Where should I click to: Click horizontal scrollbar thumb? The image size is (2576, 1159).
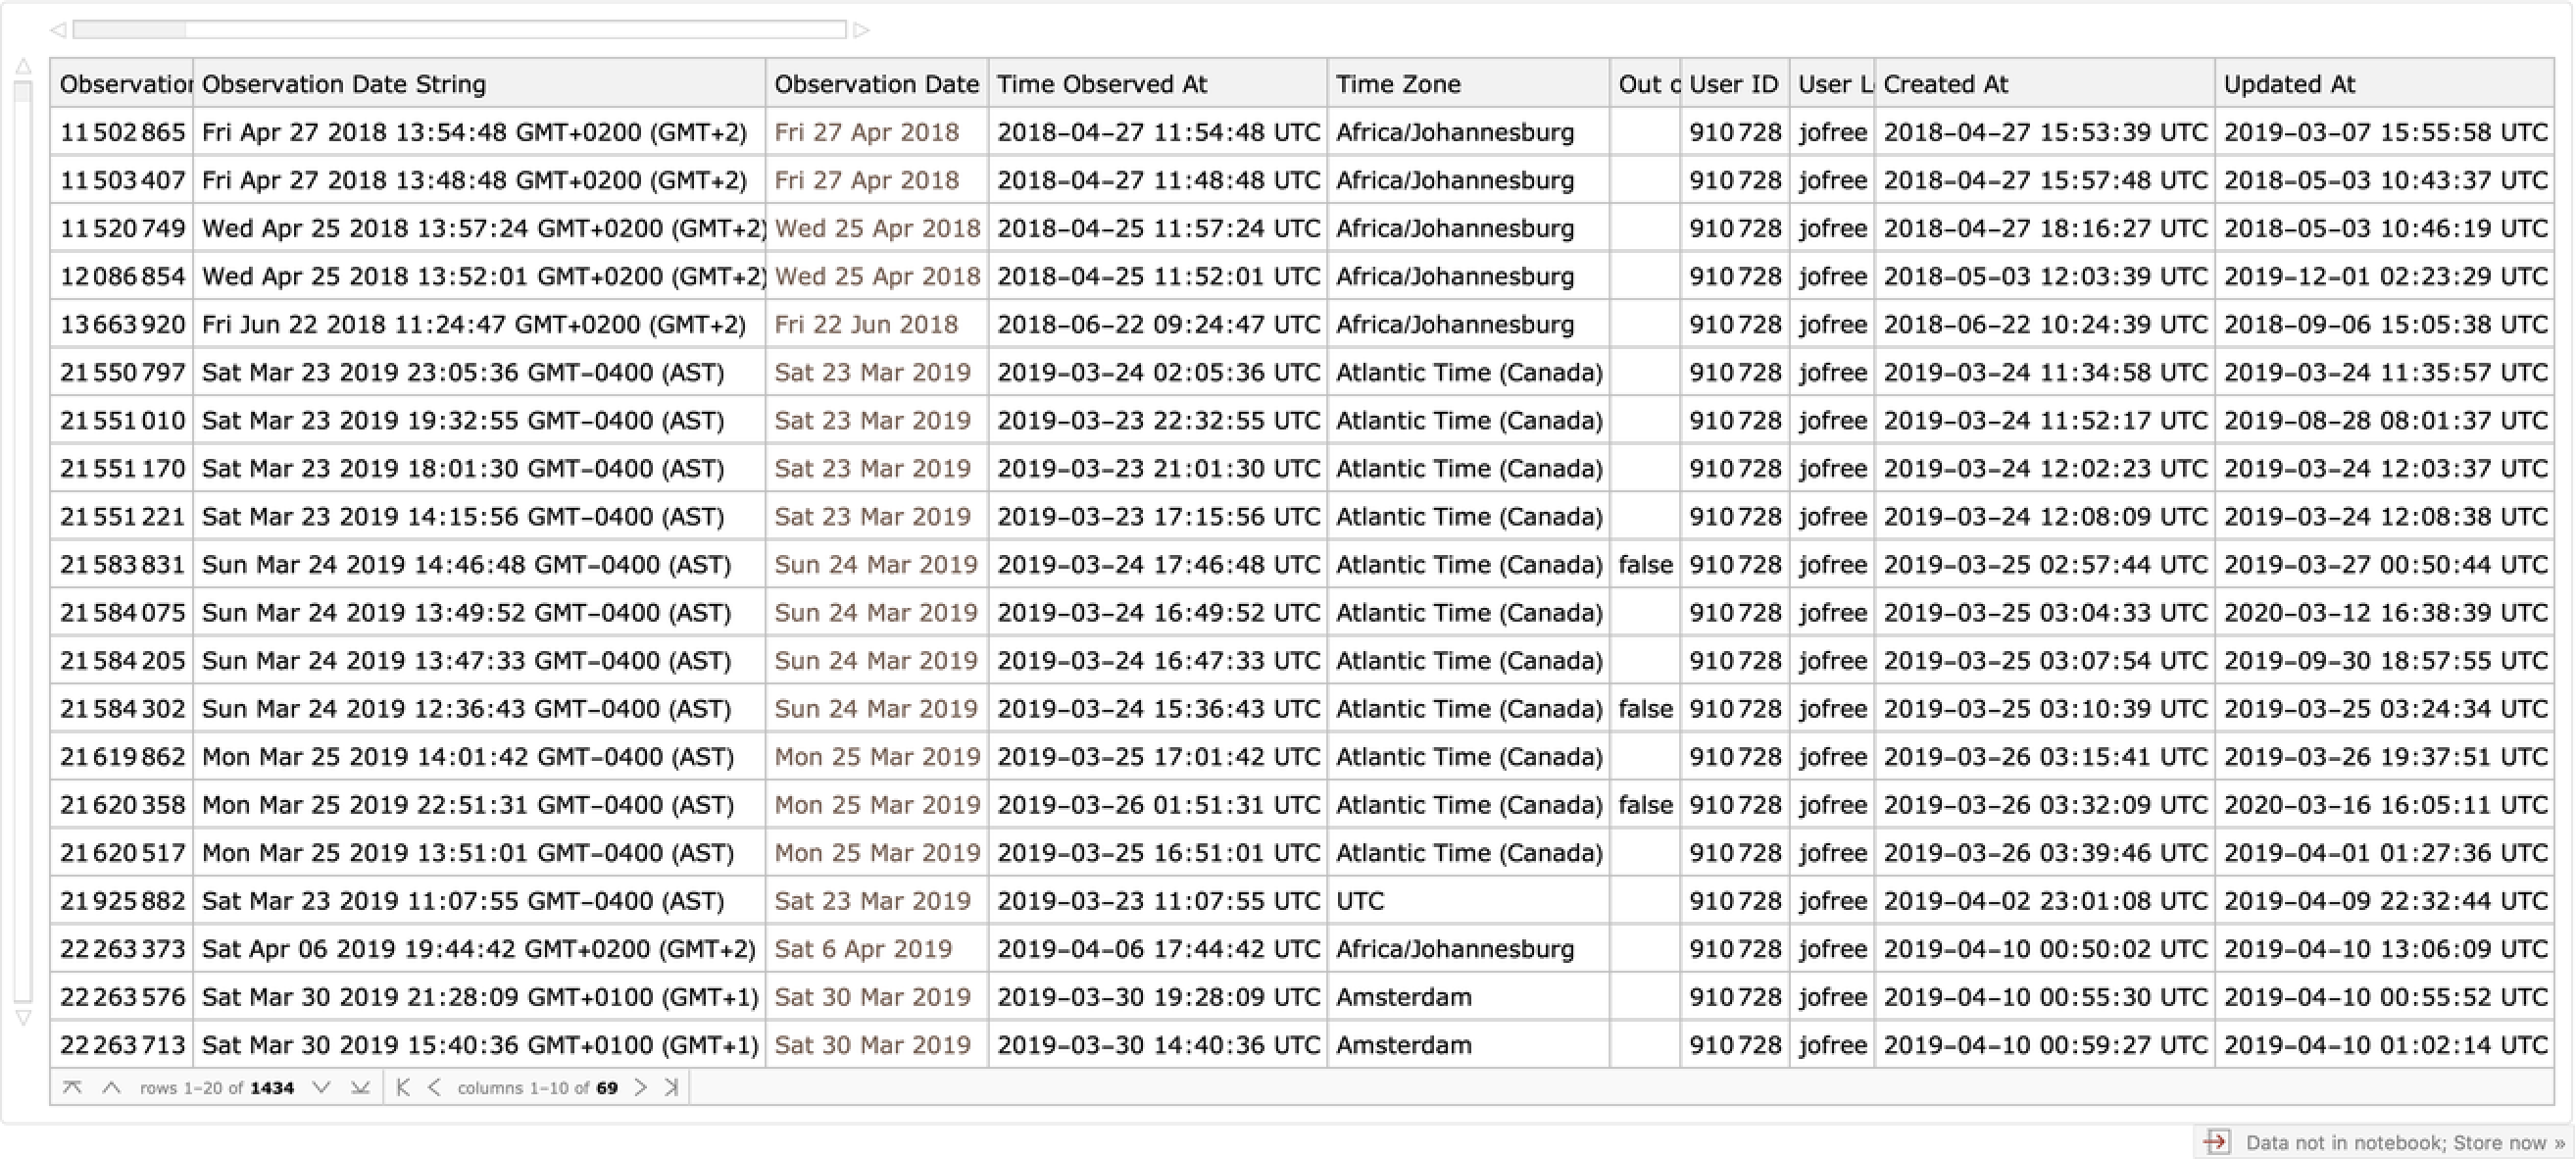click(129, 30)
